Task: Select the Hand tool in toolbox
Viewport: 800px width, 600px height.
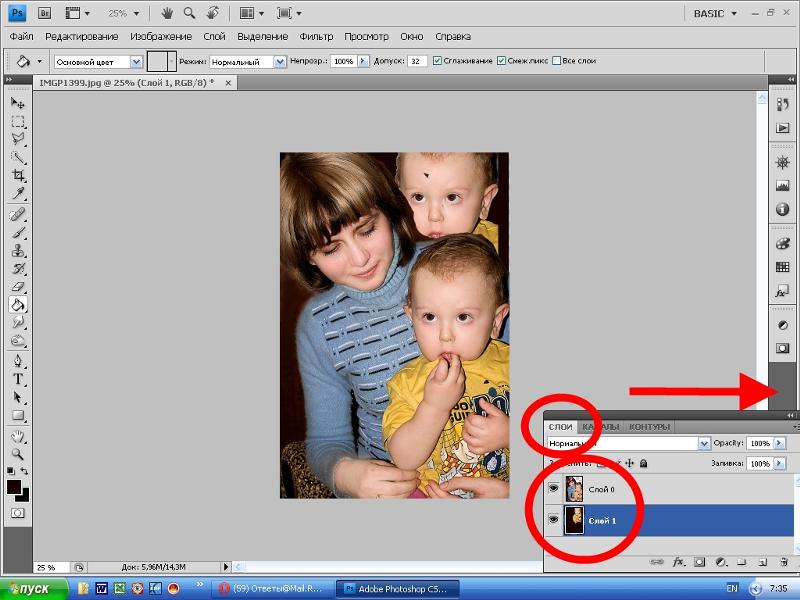Action: tap(18, 436)
